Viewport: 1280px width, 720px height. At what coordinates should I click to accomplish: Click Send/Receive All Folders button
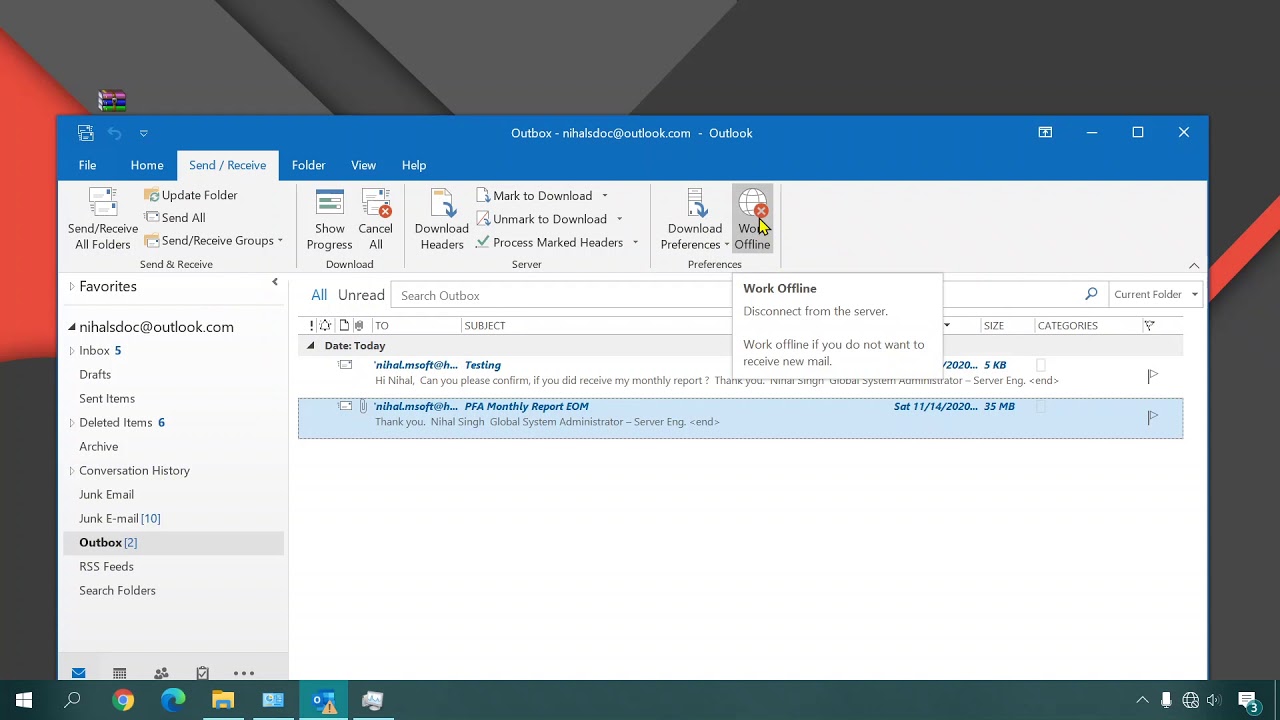103,219
